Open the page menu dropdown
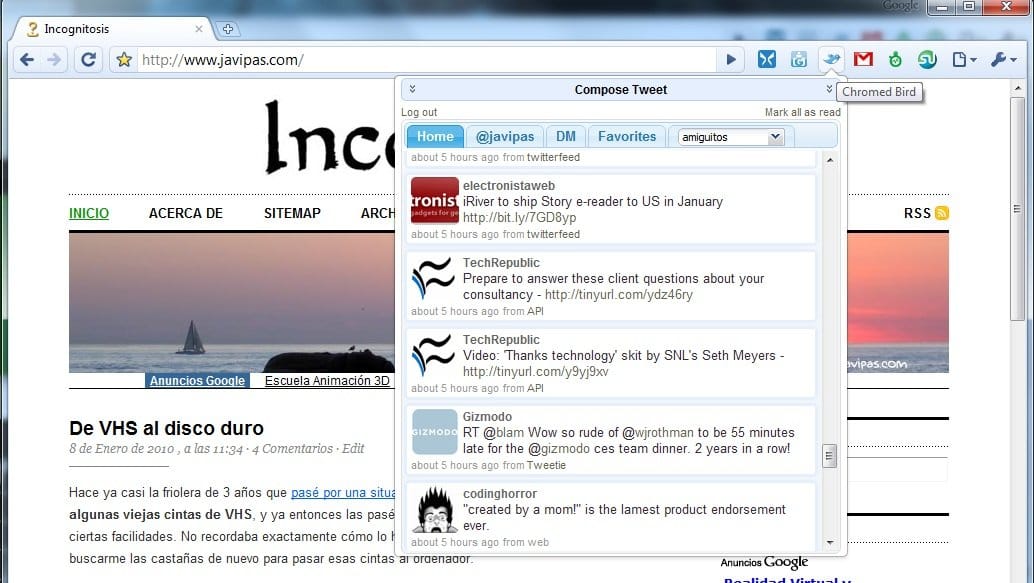The width and height of the screenshot is (1034, 583). click(963, 60)
